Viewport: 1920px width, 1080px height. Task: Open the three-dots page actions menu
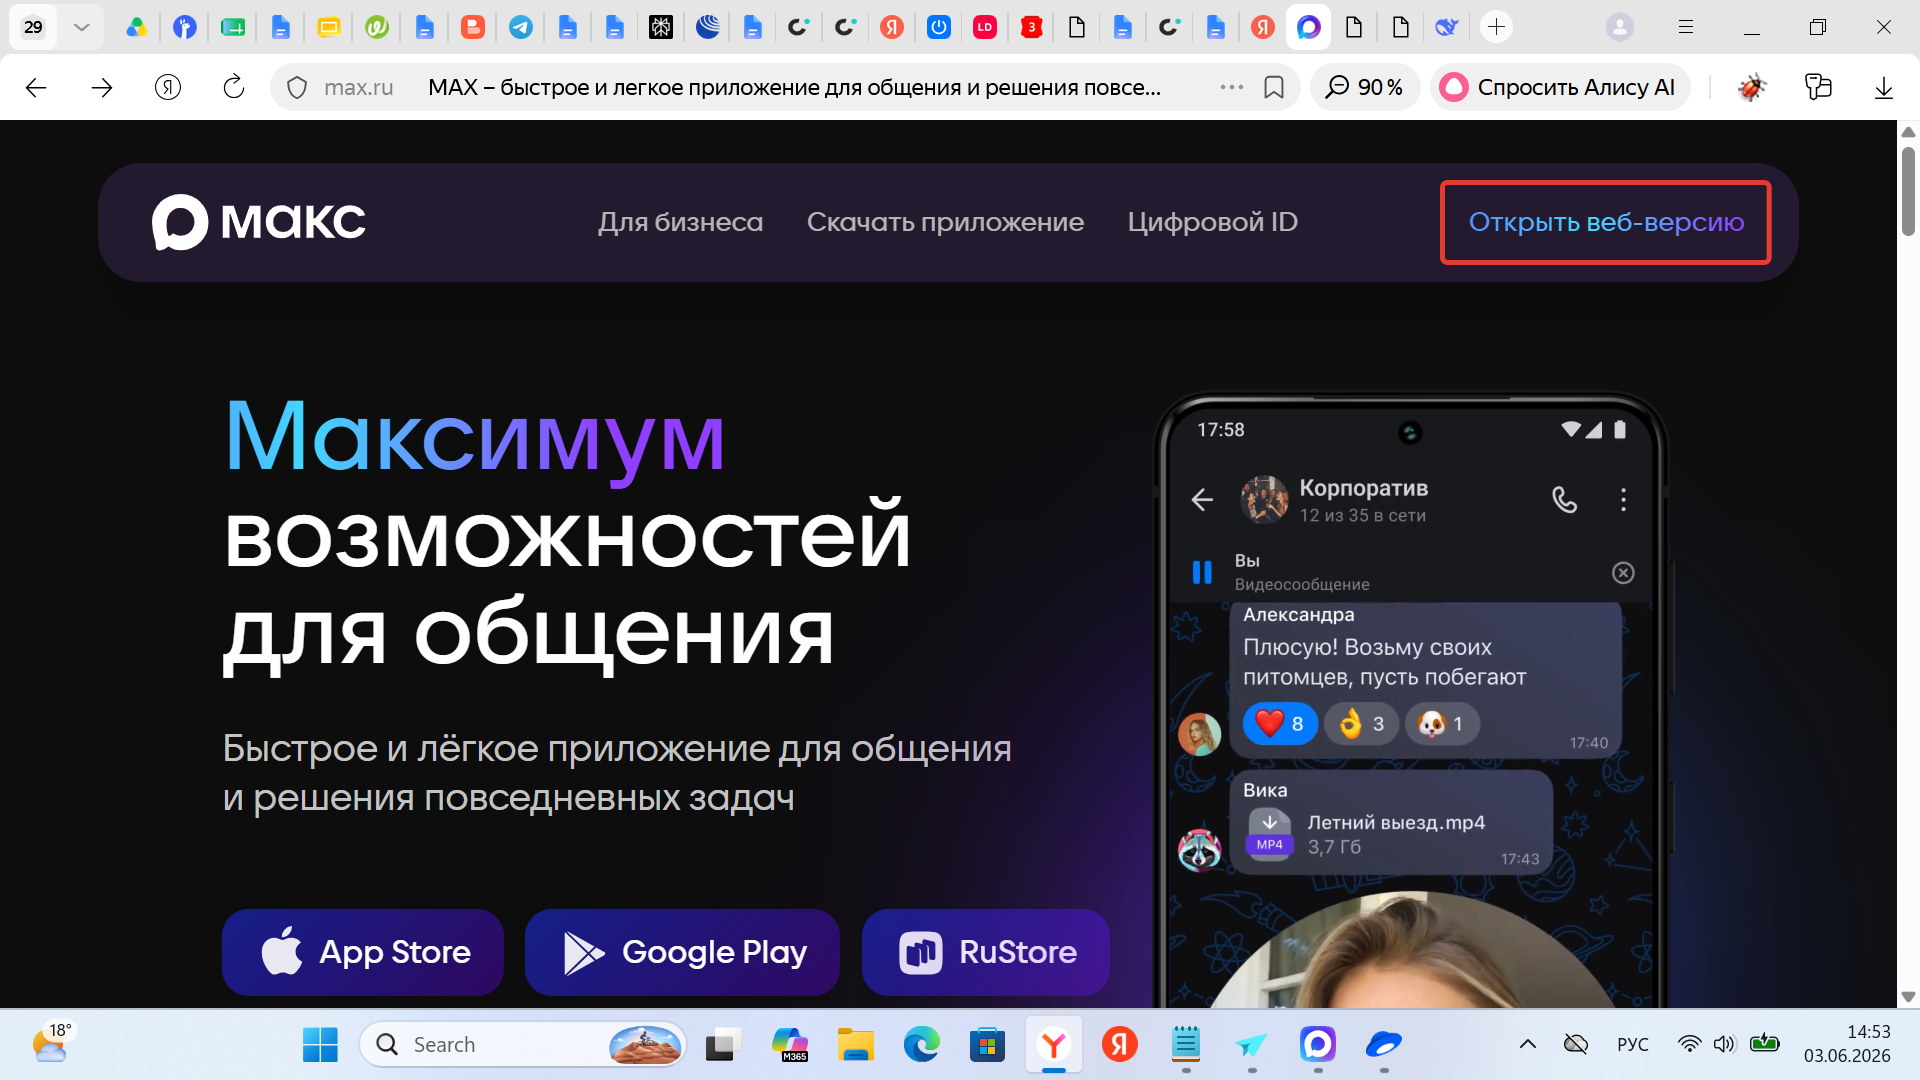[x=1231, y=88]
